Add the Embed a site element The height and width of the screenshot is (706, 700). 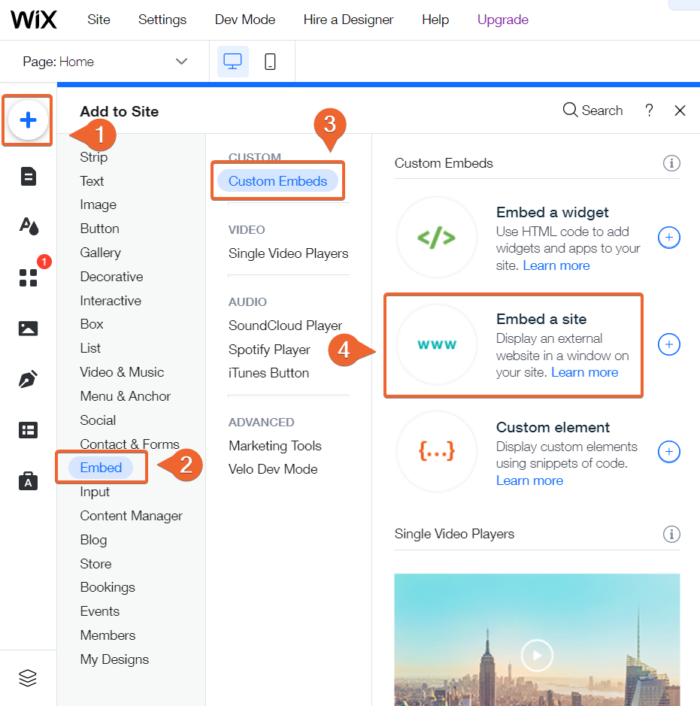point(669,344)
